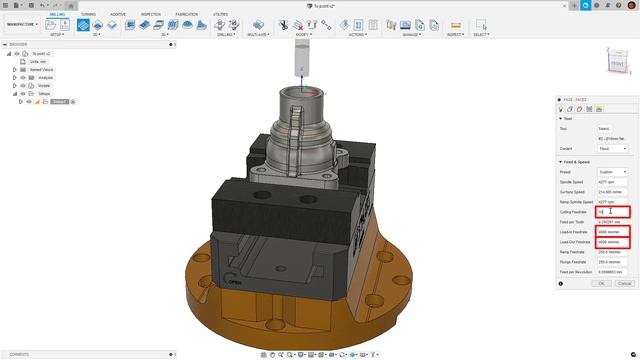This screenshot has height=360, width=640.
Task: Click the Machine Library icon in Manage
Action: tap(405, 25)
